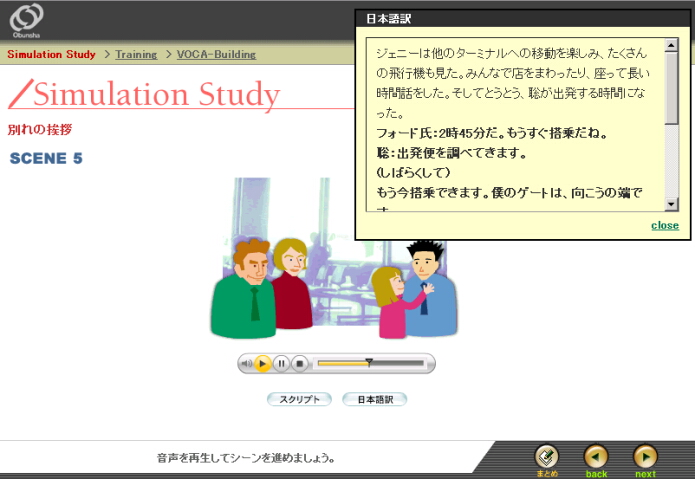Open the Training breadcrumb link
Image resolution: width=695 pixels, height=479 pixels.
click(x=136, y=54)
